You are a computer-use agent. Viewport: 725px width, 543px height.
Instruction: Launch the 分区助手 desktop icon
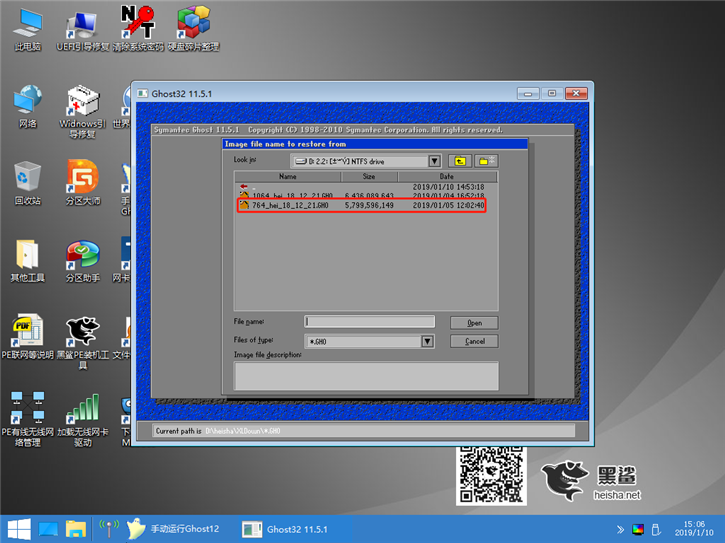(x=82, y=260)
